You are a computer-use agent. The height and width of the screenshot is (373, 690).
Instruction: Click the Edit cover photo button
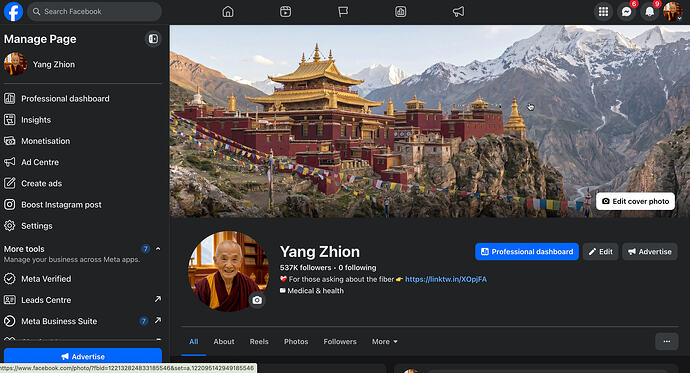tap(635, 201)
